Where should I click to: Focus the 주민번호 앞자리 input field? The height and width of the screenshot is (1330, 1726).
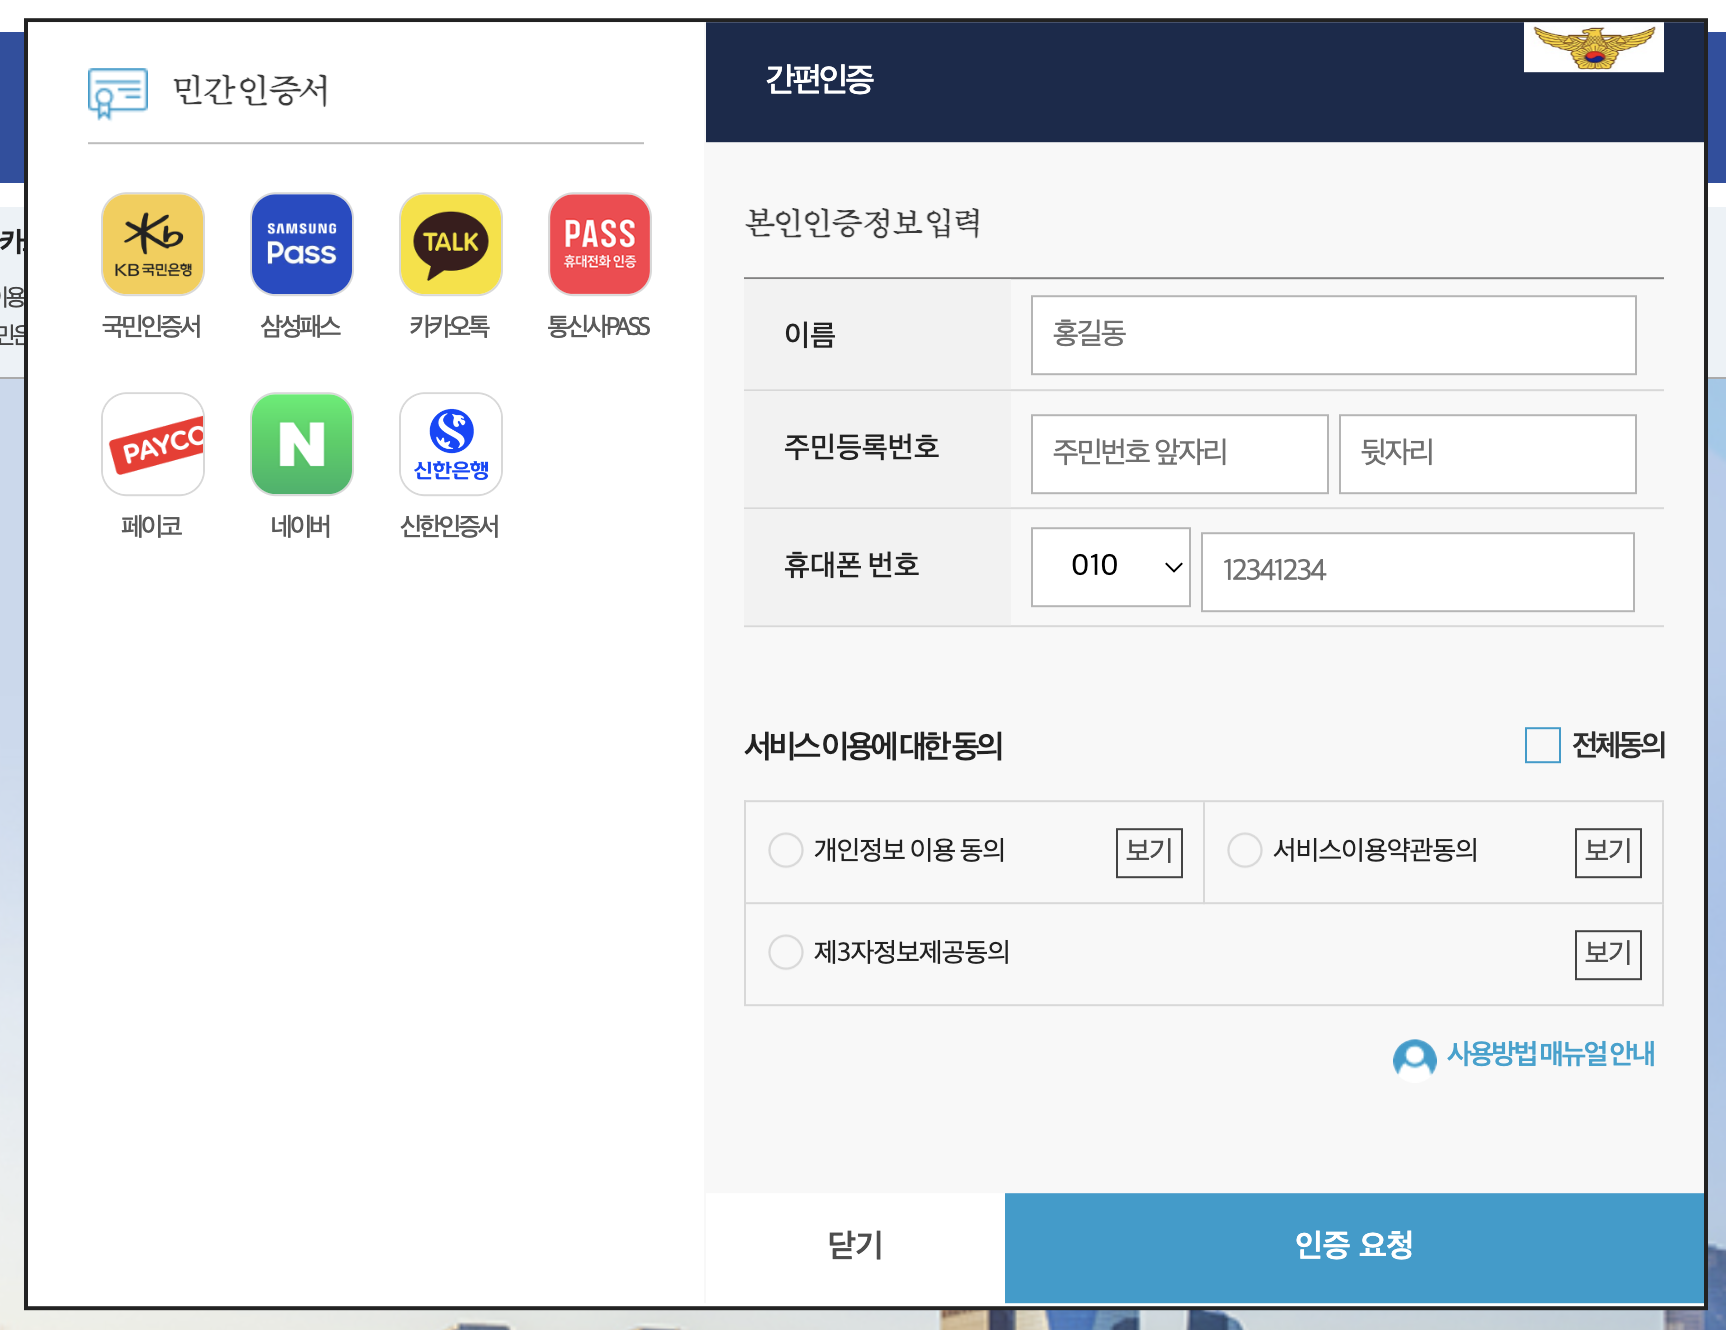(x=1179, y=454)
